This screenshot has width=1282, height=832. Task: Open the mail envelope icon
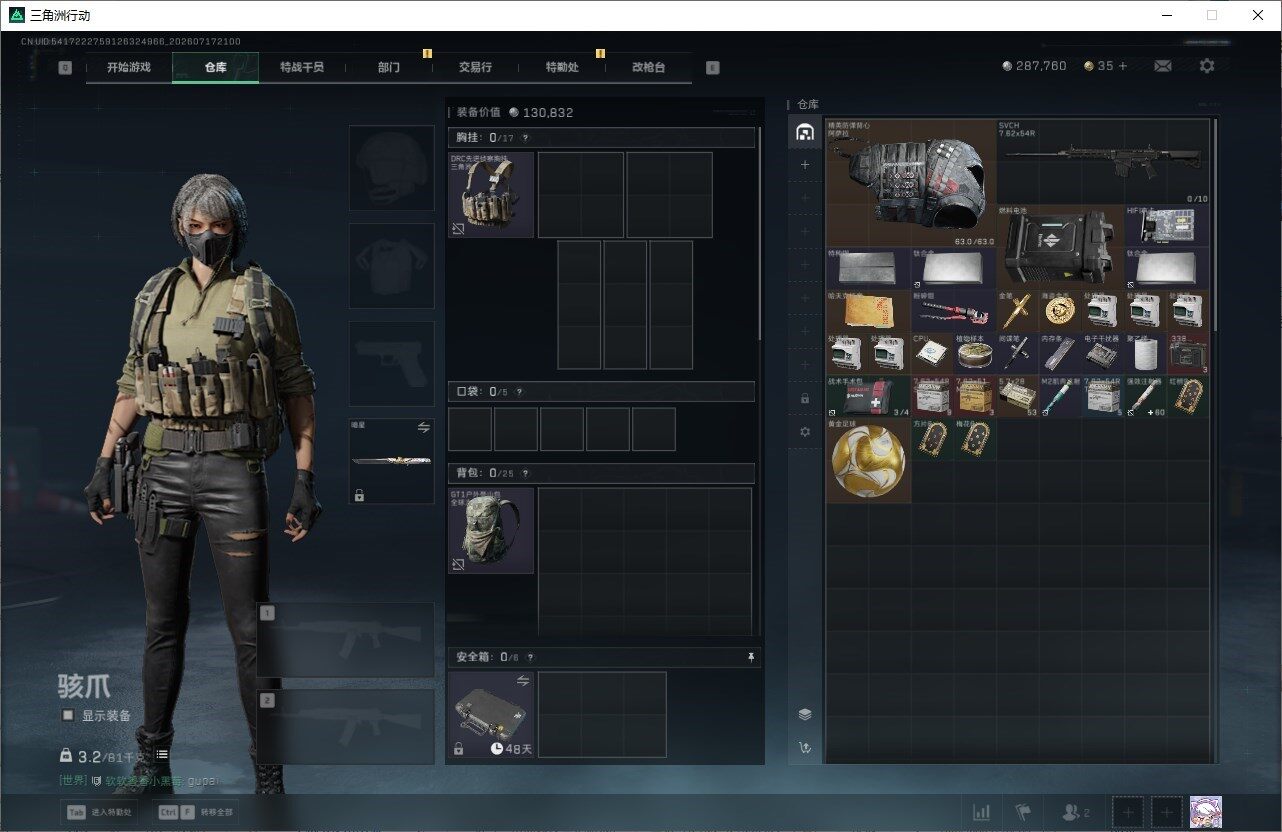pyautogui.click(x=1163, y=66)
